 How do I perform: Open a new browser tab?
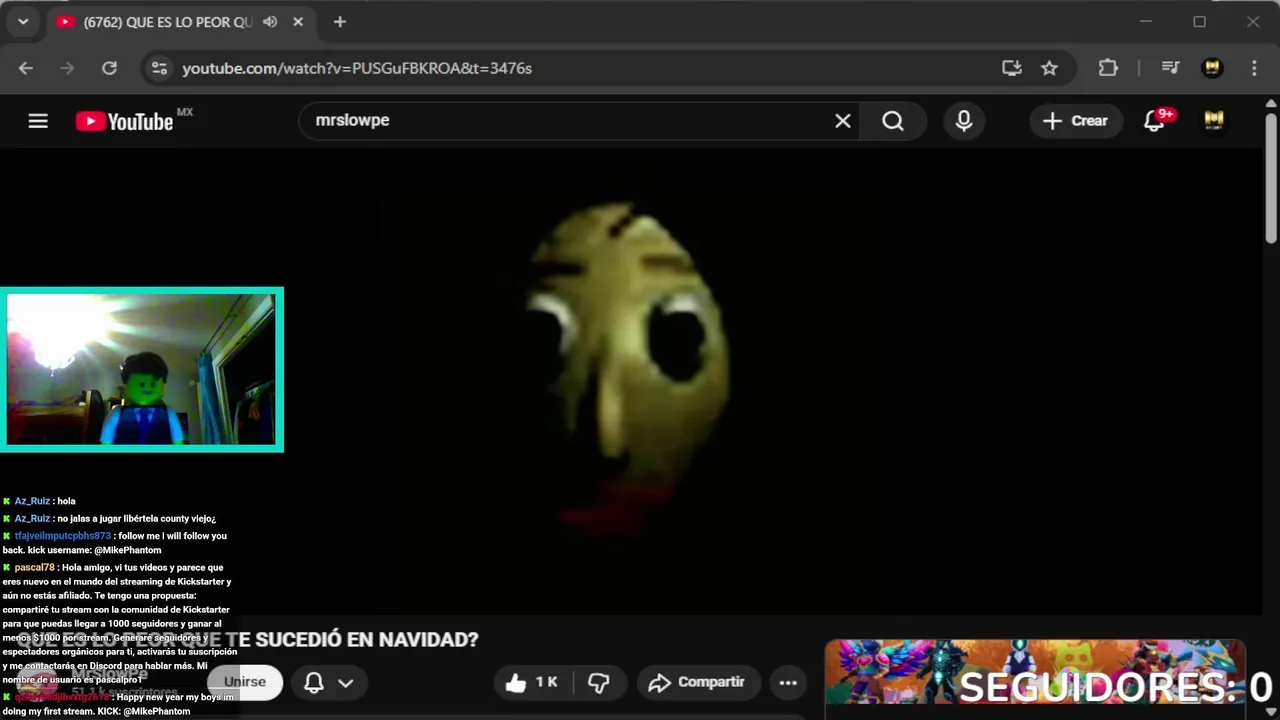[340, 22]
